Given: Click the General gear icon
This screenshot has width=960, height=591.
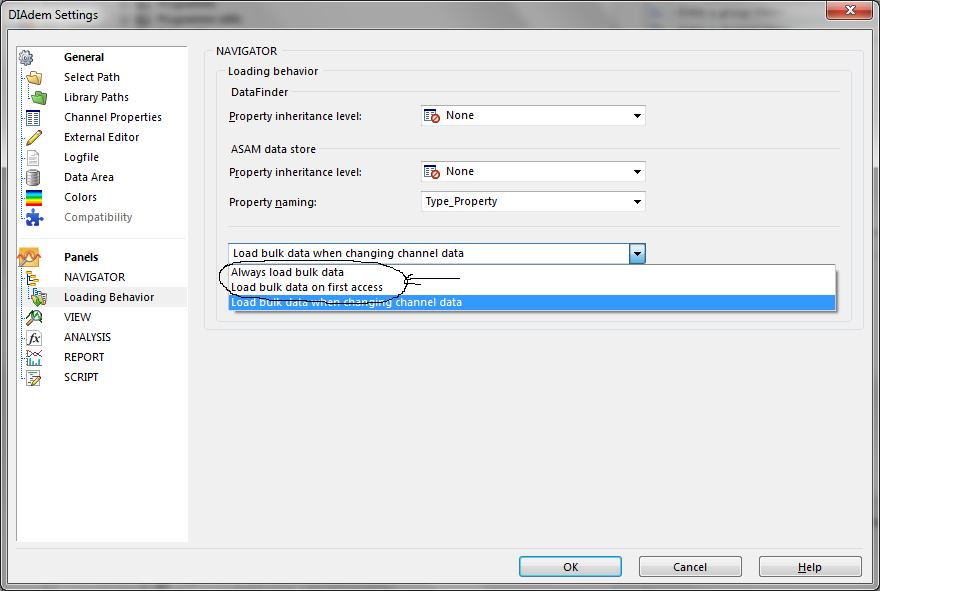Looking at the screenshot, I should click(x=26, y=58).
